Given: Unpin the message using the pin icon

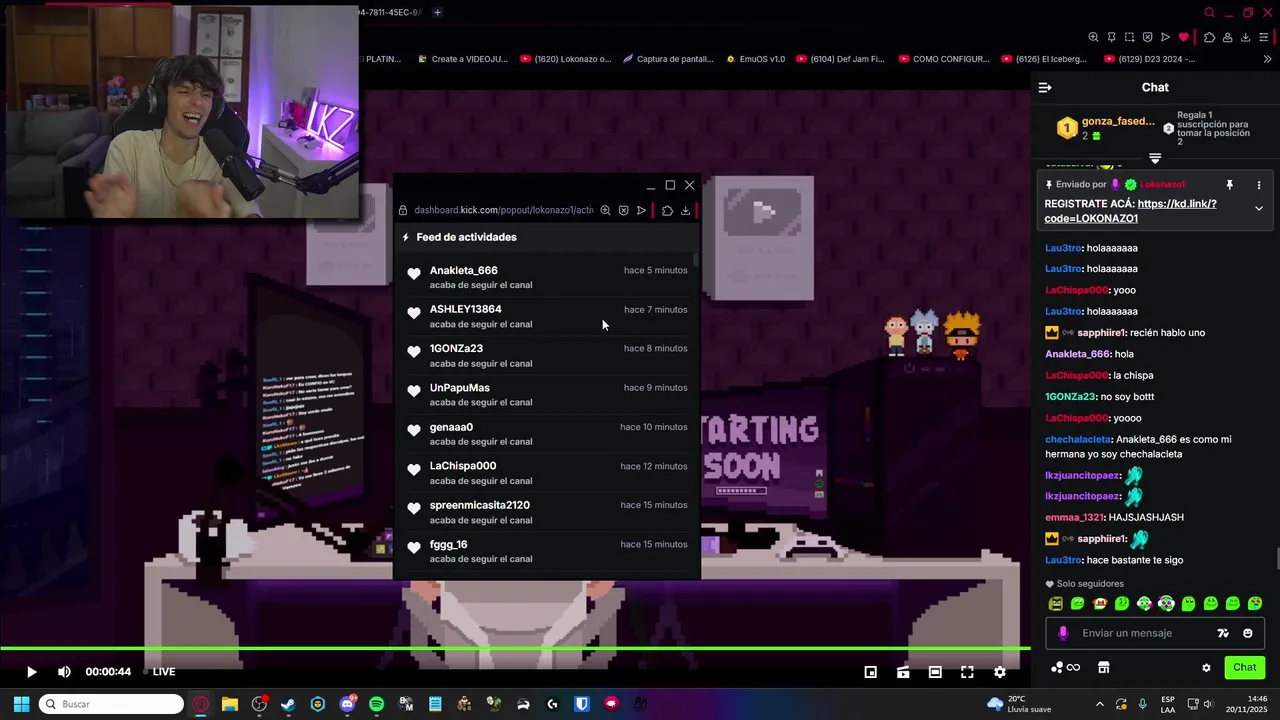Looking at the screenshot, I should pos(1230,185).
